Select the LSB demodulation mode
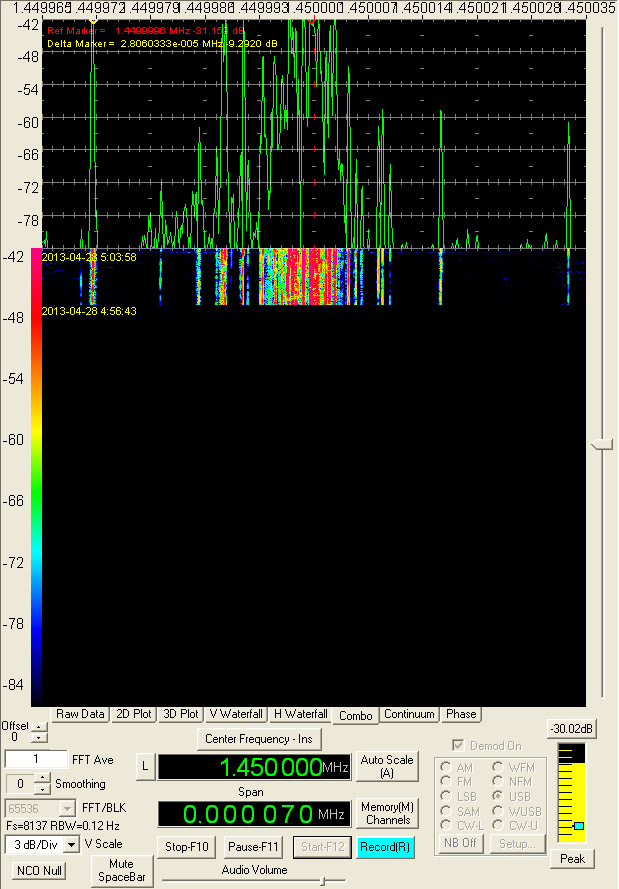This screenshot has width=619, height=889. pos(446,796)
